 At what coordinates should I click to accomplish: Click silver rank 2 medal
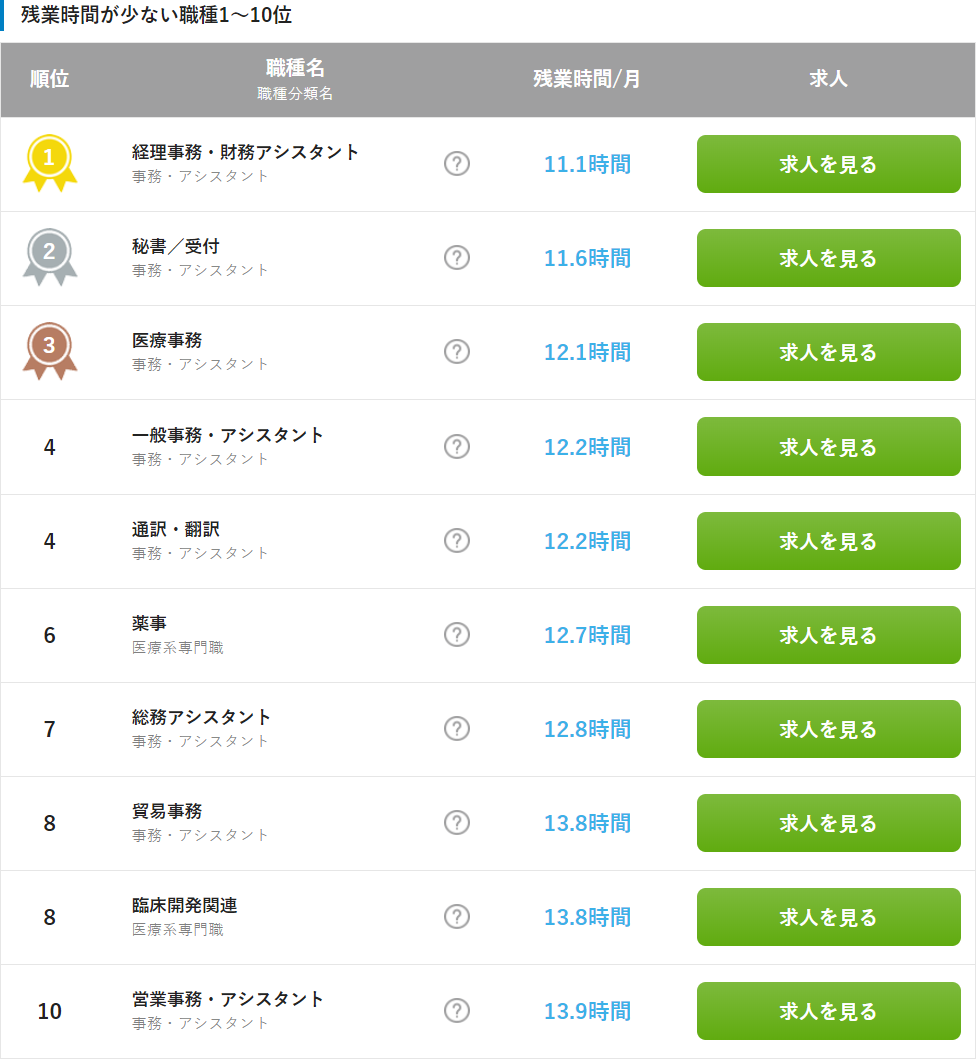[49, 255]
